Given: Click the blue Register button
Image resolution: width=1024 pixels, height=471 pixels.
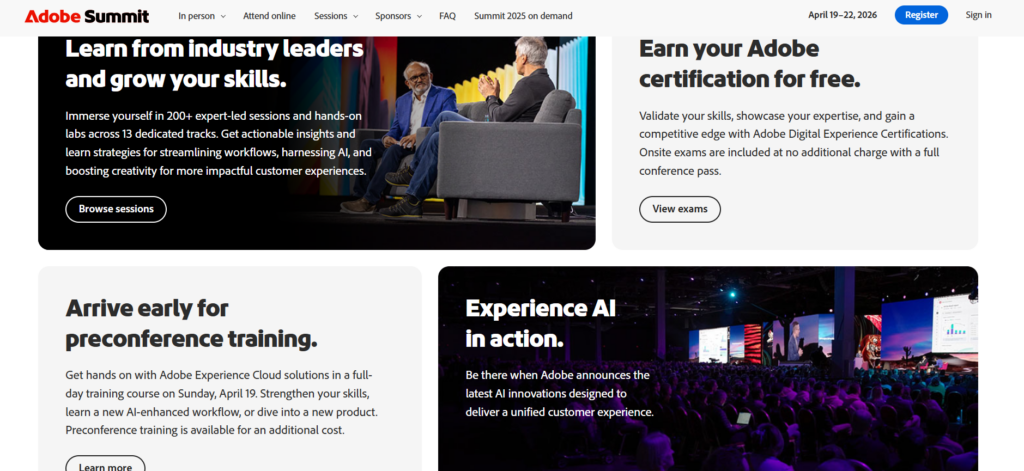Looking at the screenshot, I should click(921, 15).
